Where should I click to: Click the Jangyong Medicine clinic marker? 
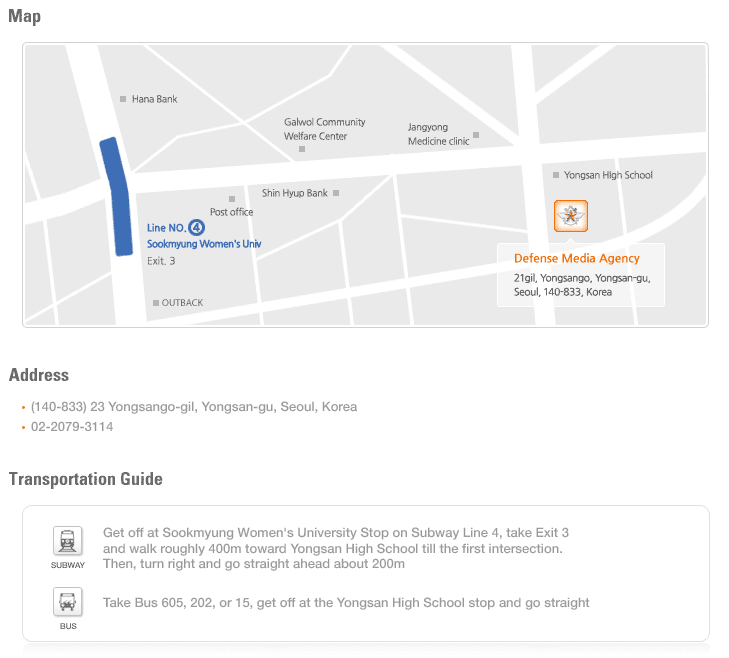[x=476, y=135]
